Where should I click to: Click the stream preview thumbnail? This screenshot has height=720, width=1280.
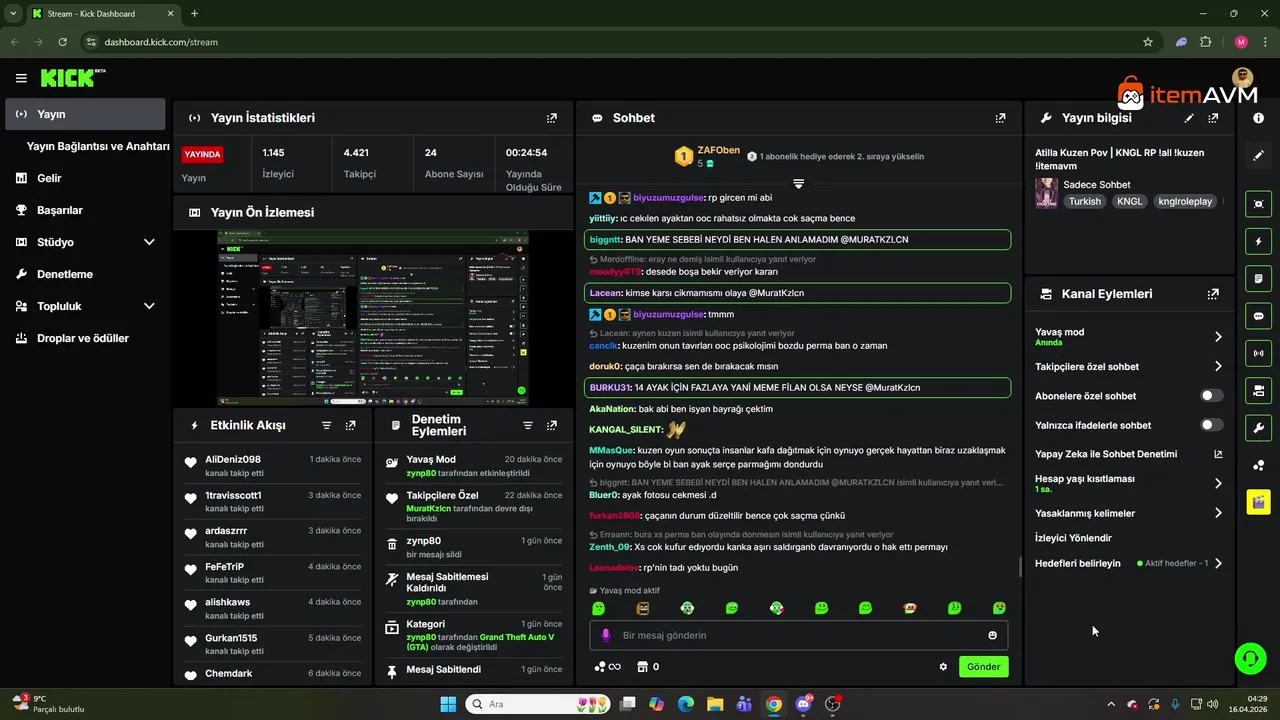(373, 318)
